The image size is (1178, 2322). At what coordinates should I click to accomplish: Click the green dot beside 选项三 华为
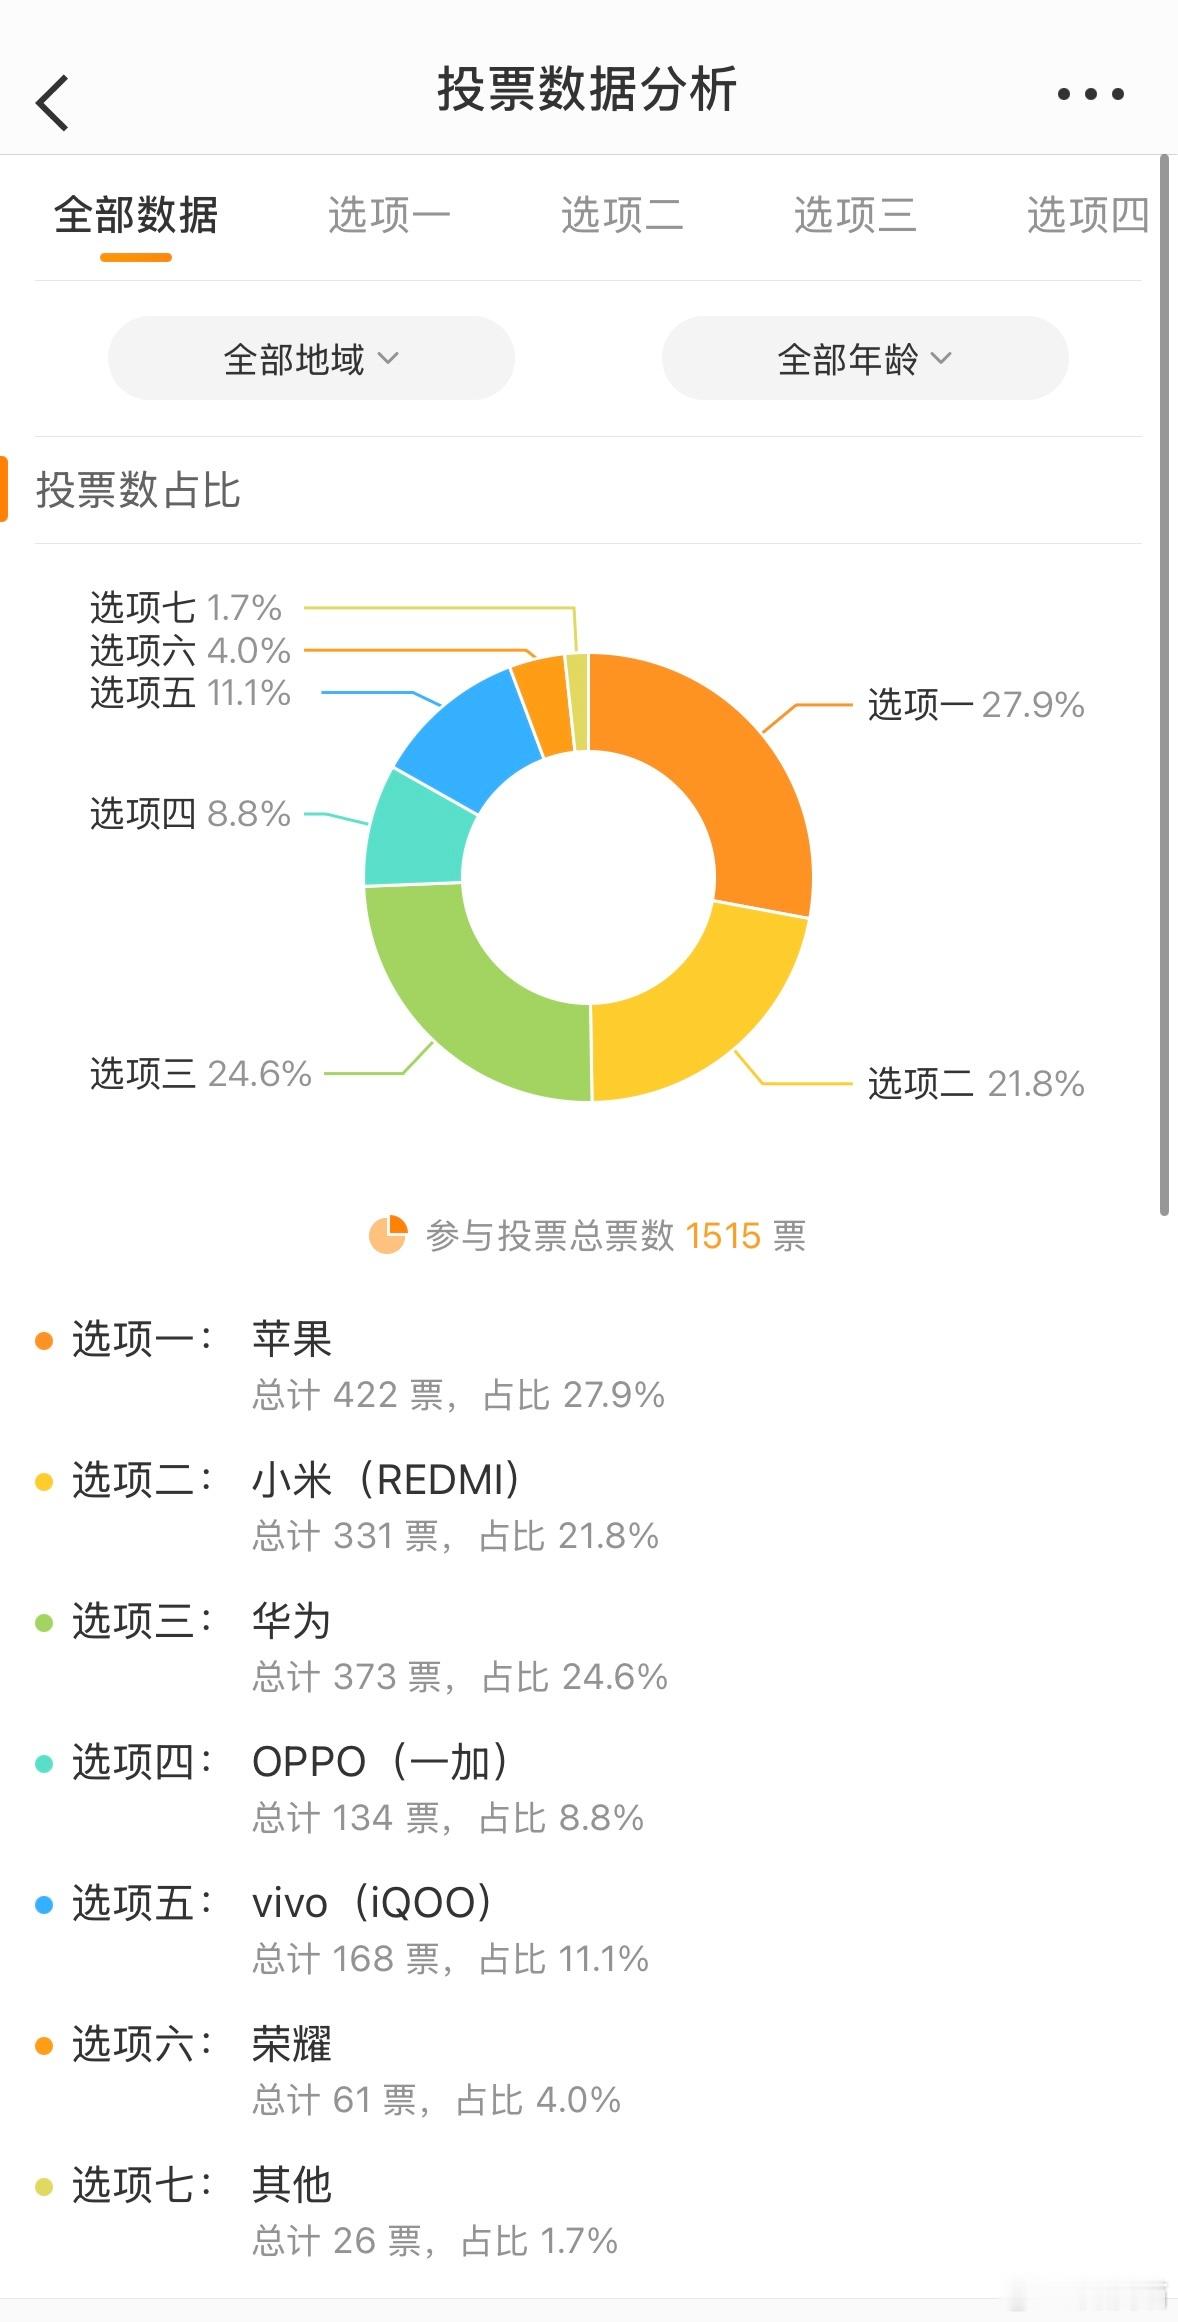pyautogui.click(x=42, y=1619)
